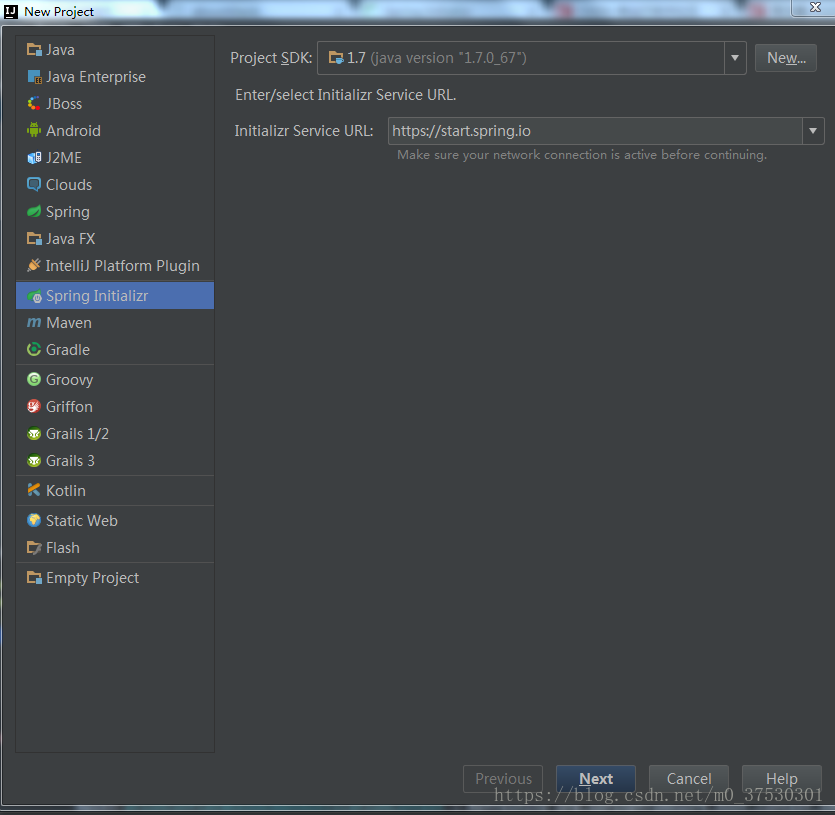The height and width of the screenshot is (815, 835).
Task: Click the Spring leaf icon
Action: [34, 212]
